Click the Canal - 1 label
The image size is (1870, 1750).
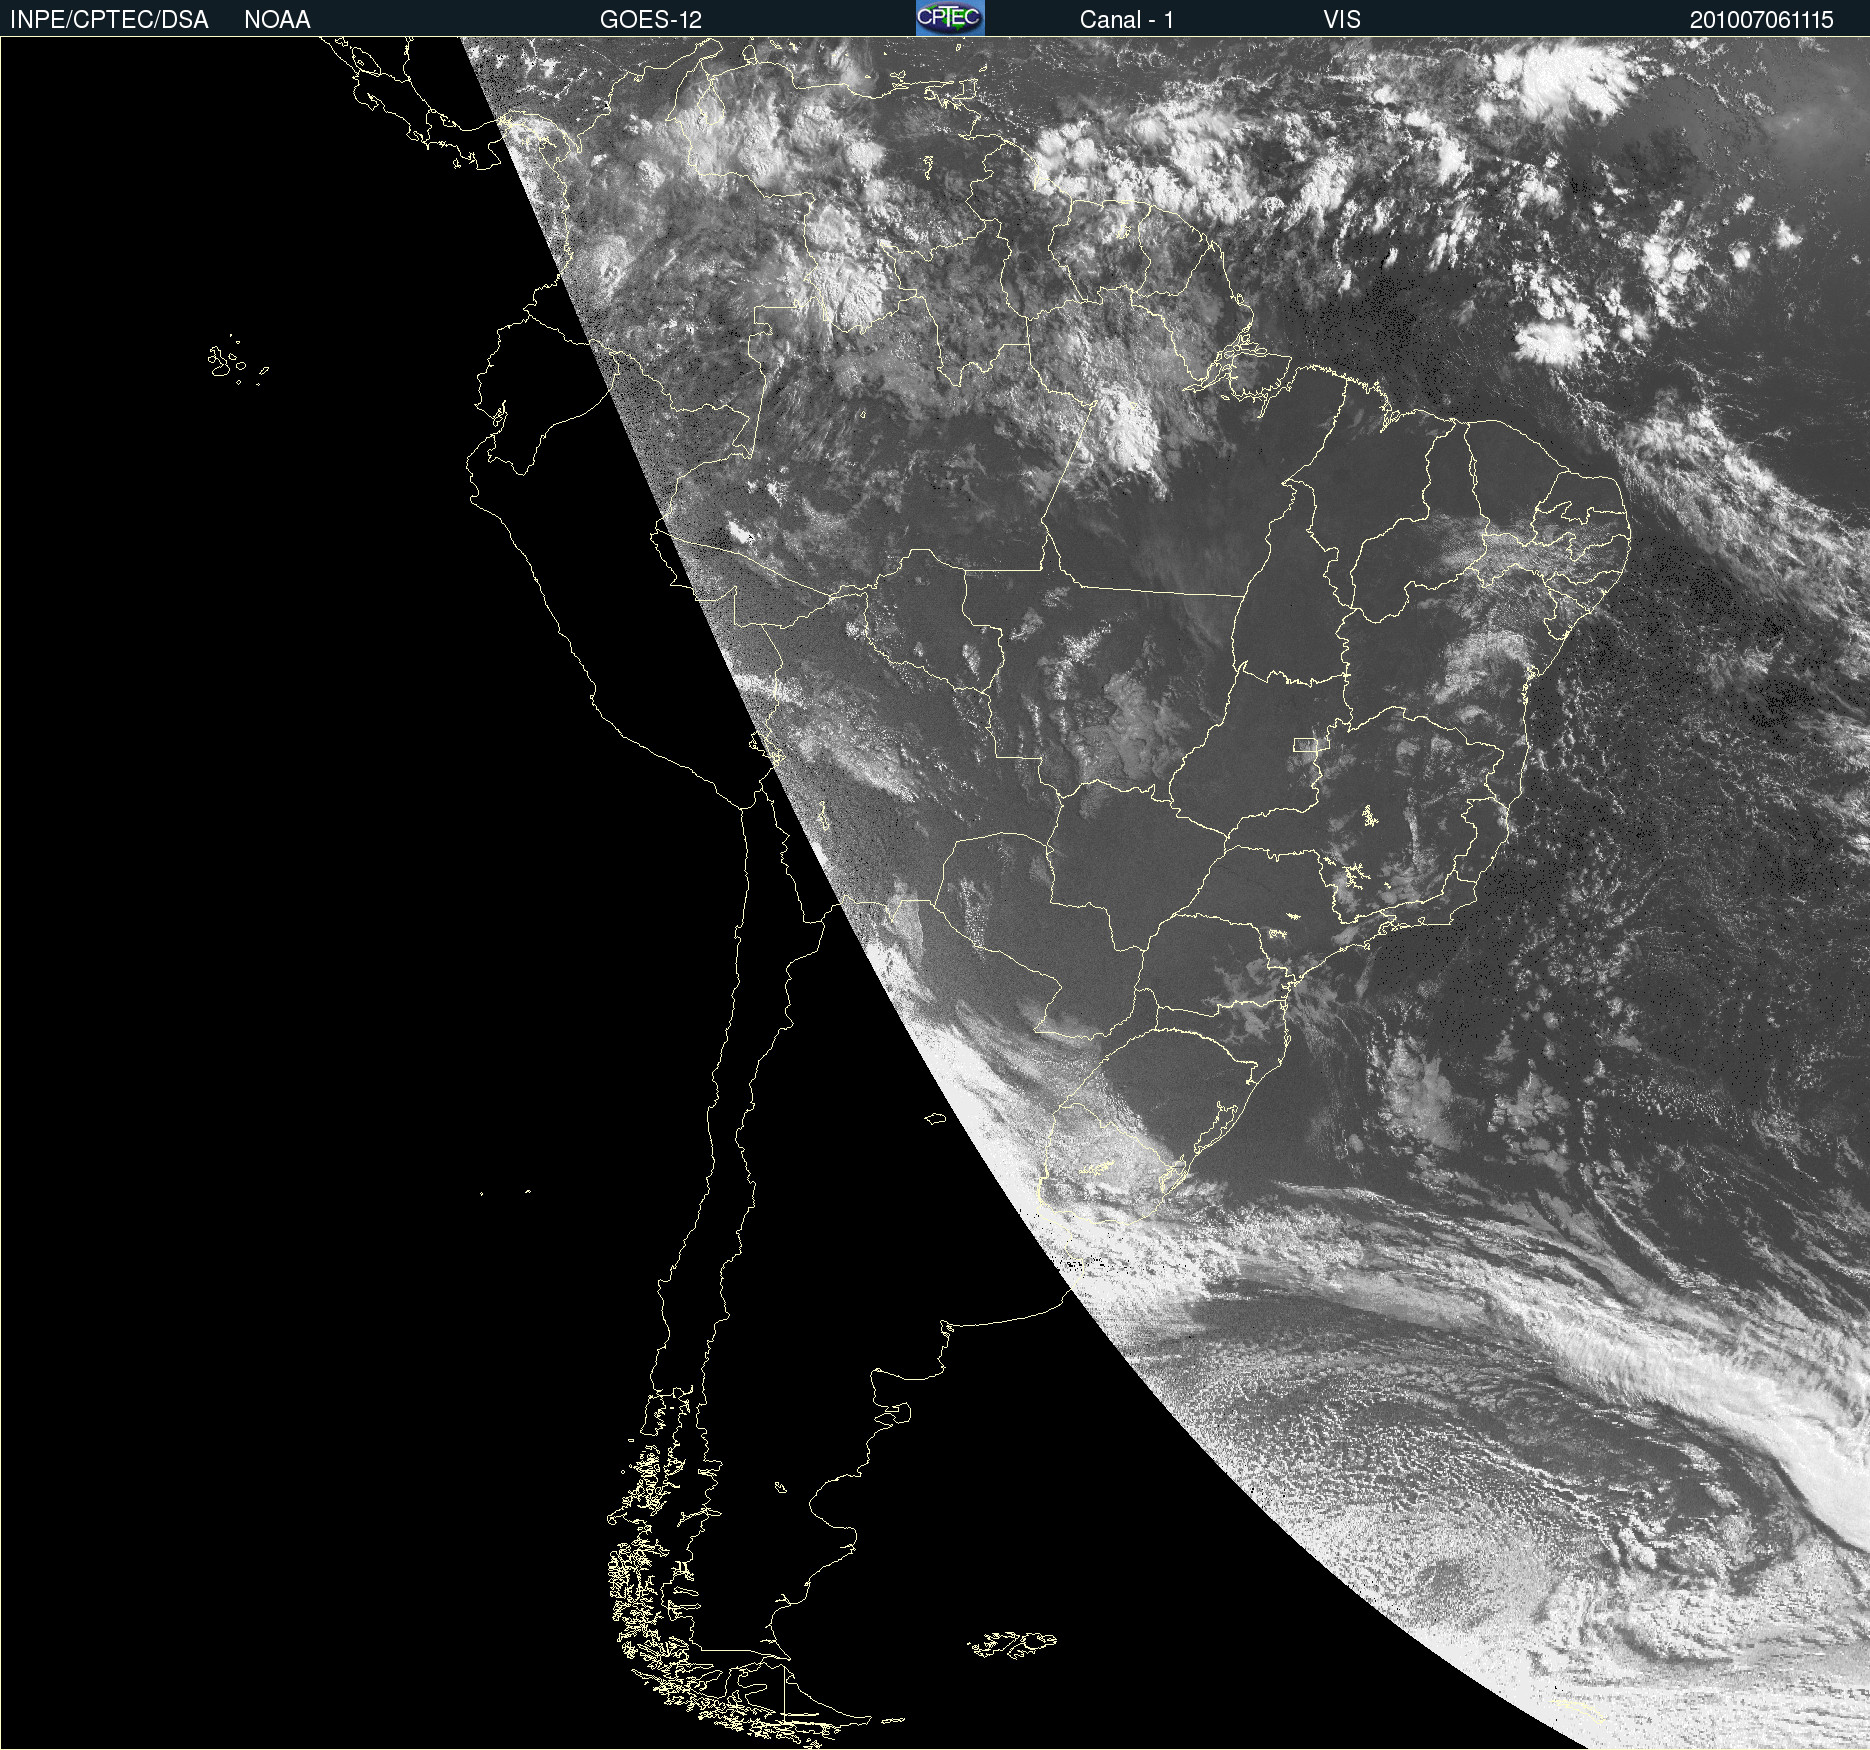tap(1126, 20)
